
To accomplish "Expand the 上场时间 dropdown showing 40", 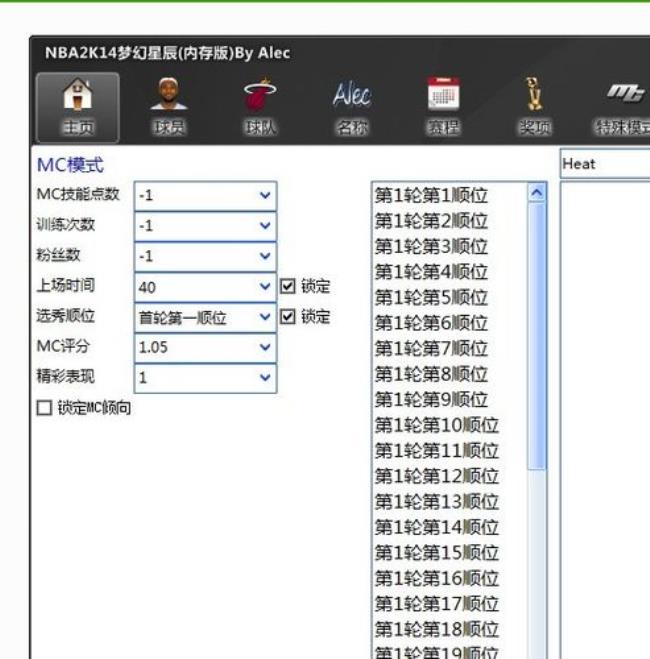I will click(x=265, y=287).
